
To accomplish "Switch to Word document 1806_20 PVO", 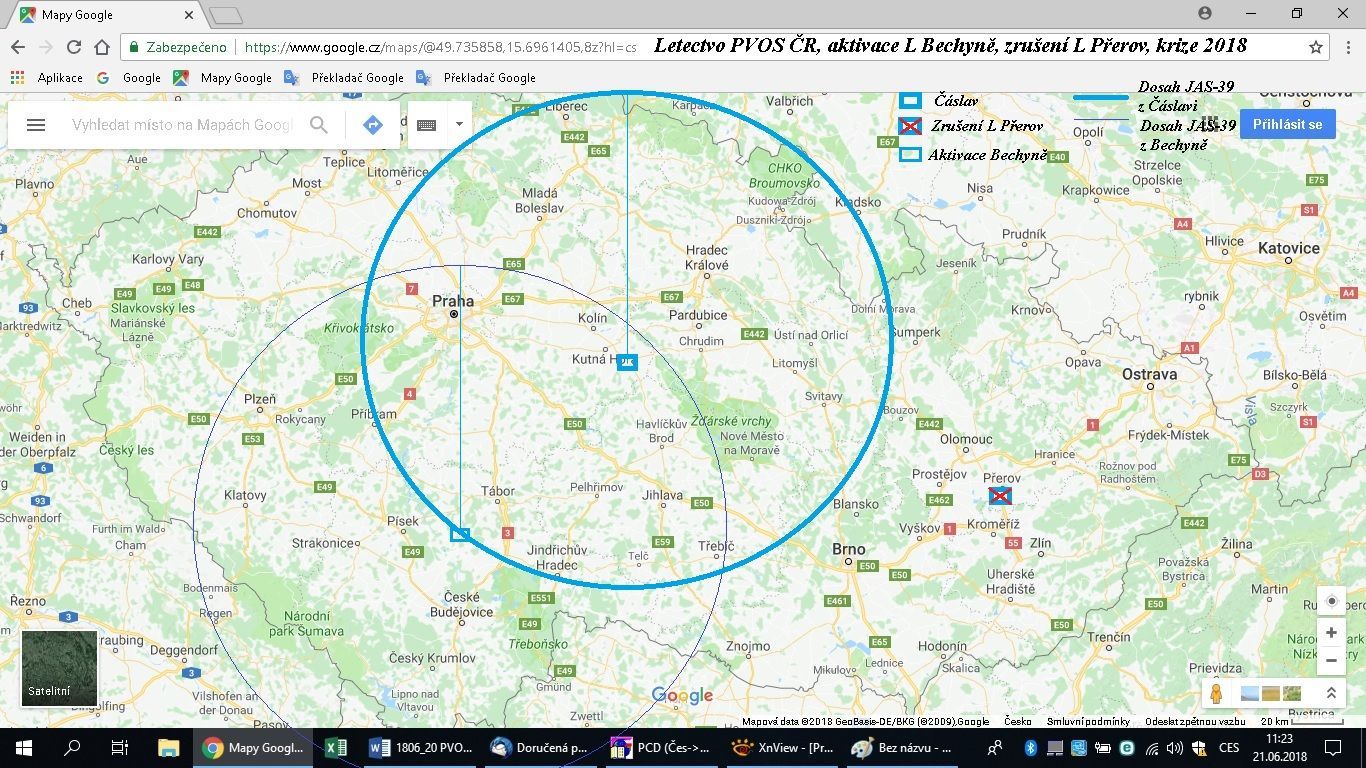I will pyautogui.click(x=420, y=747).
